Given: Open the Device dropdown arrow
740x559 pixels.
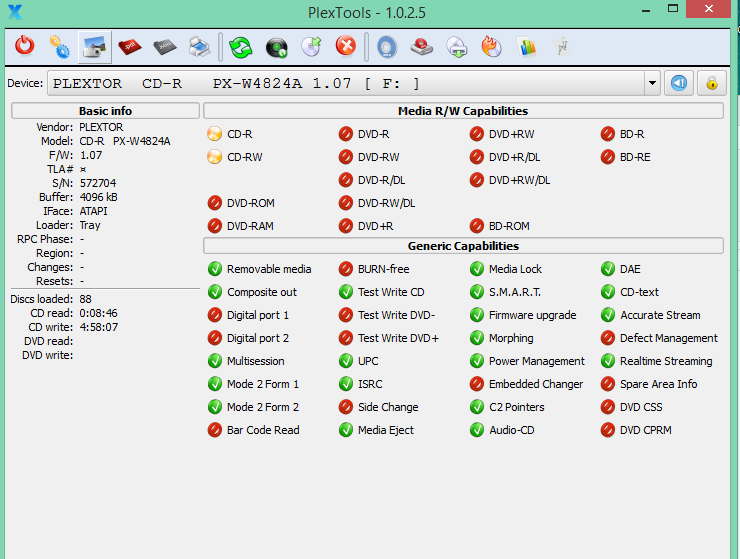Looking at the screenshot, I should (x=652, y=84).
